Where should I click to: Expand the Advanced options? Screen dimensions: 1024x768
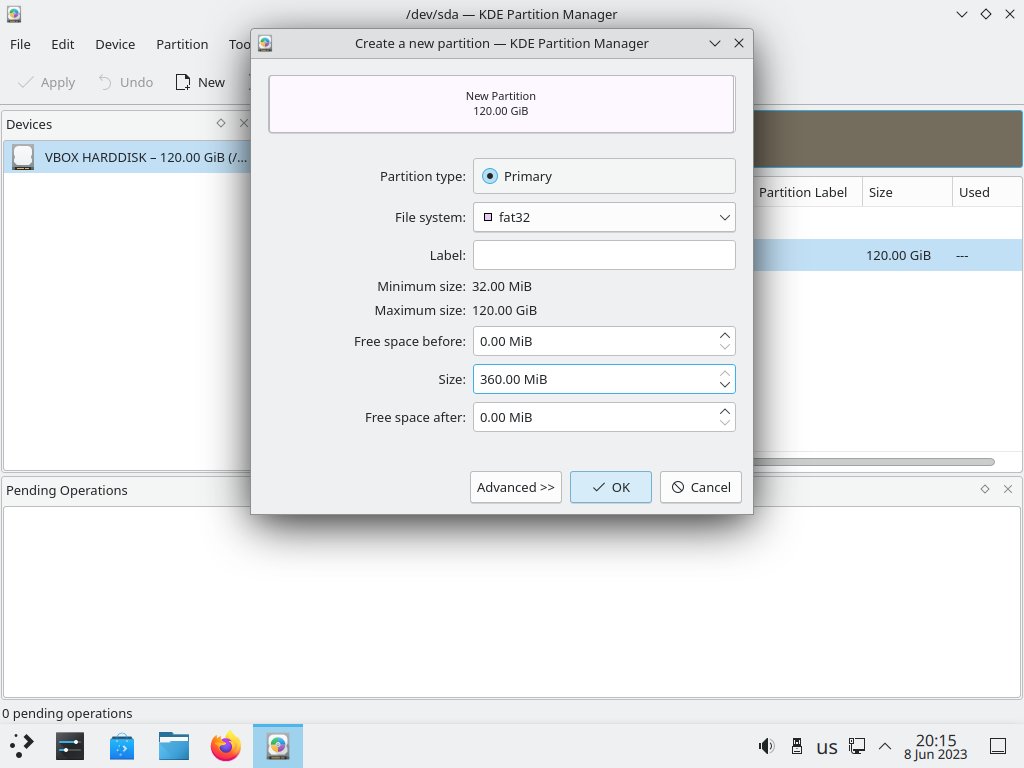click(x=515, y=487)
